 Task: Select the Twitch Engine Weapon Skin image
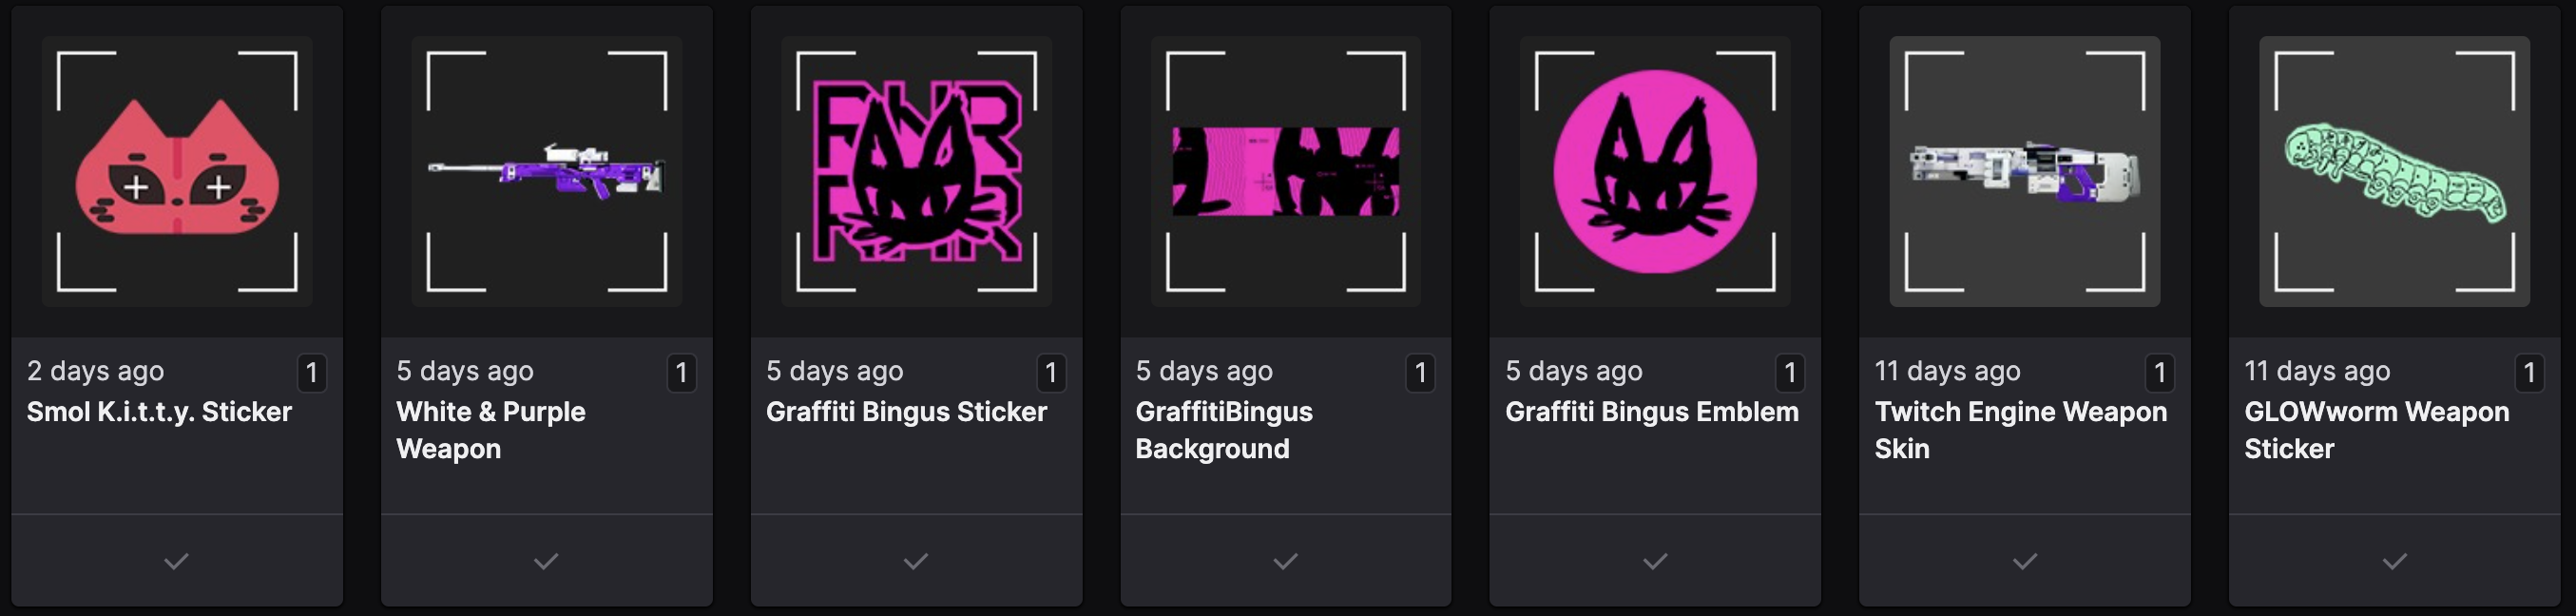(x=2024, y=171)
